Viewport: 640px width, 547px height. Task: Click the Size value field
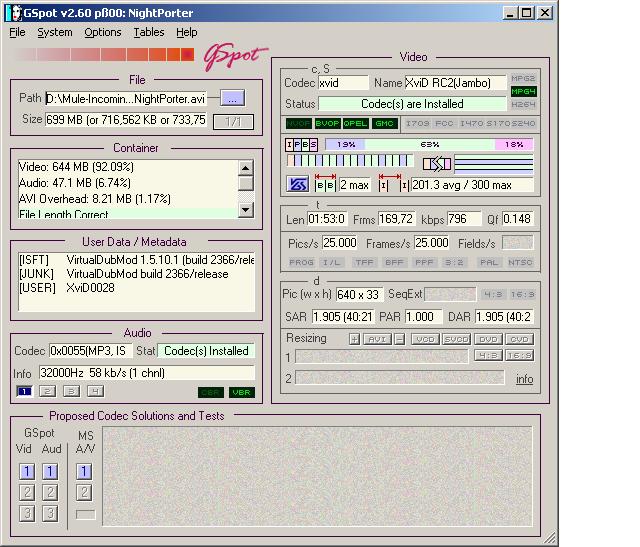tap(126, 120)
